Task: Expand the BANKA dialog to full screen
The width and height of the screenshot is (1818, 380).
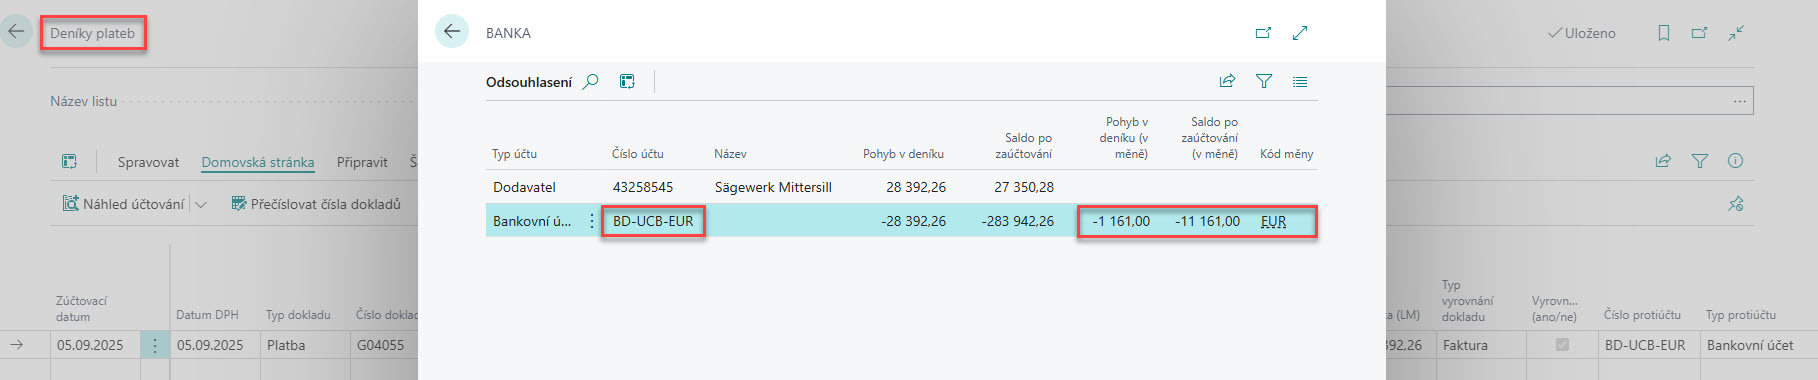Action: (1300, 33)
